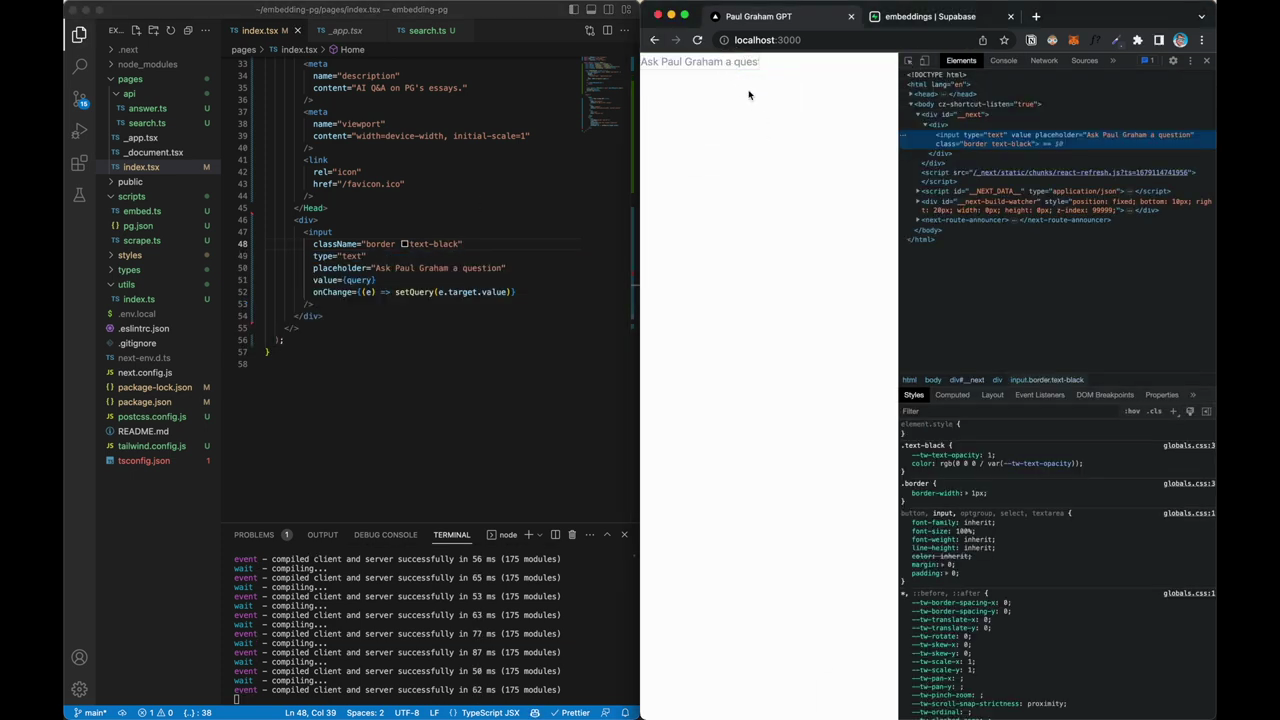Toggle primary sidebar layout in title bar
1280x720 pixels.
[x=574, y=10]
